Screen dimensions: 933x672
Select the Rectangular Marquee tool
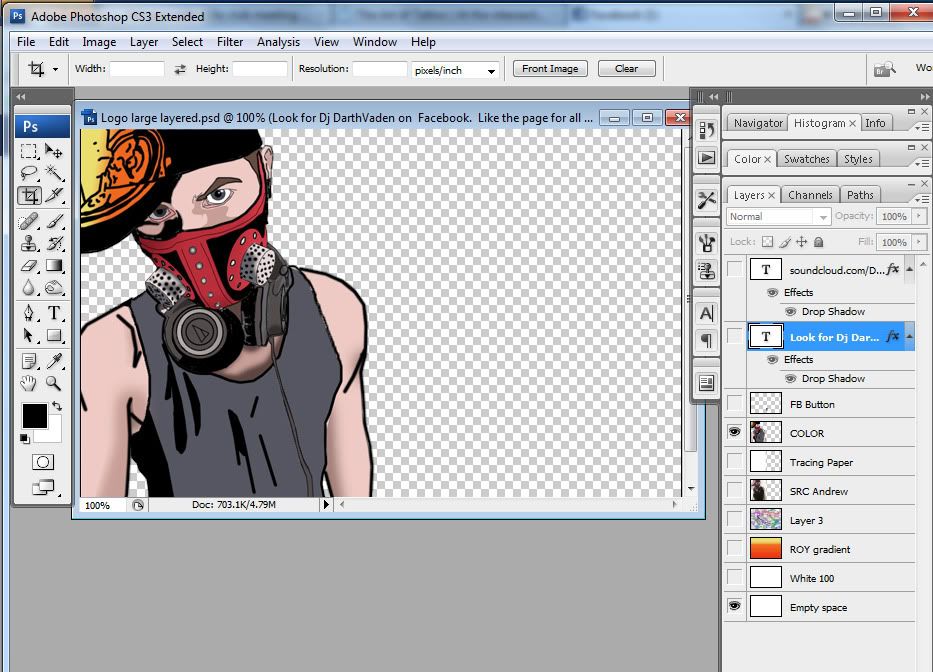[29, 151]
